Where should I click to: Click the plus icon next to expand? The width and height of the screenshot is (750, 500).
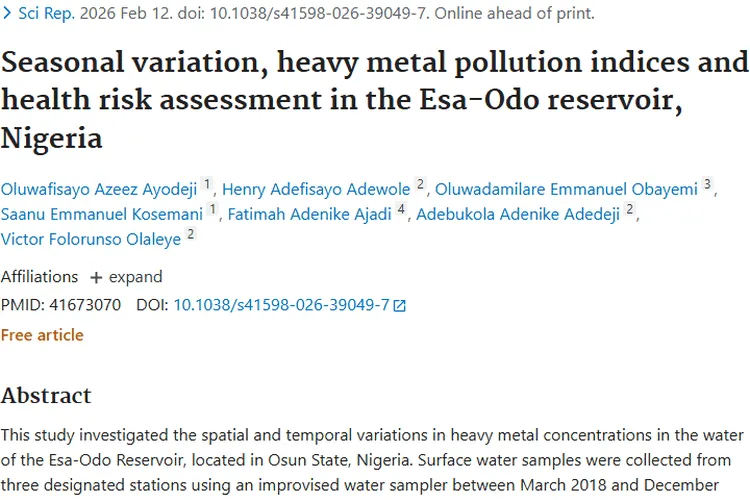click(96, 277)
